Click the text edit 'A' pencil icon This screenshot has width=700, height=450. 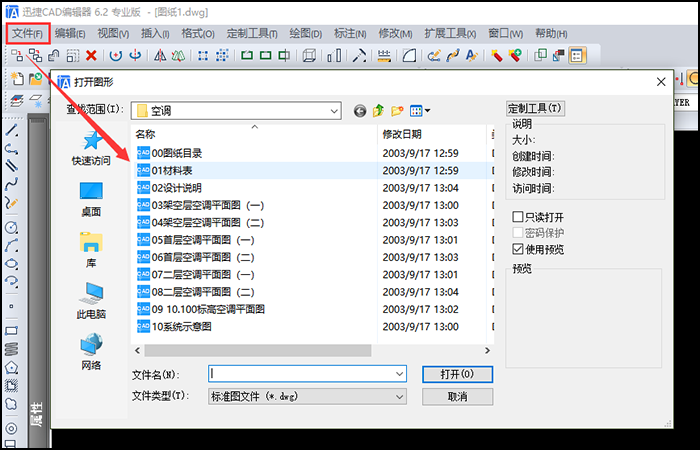[471, 55]
